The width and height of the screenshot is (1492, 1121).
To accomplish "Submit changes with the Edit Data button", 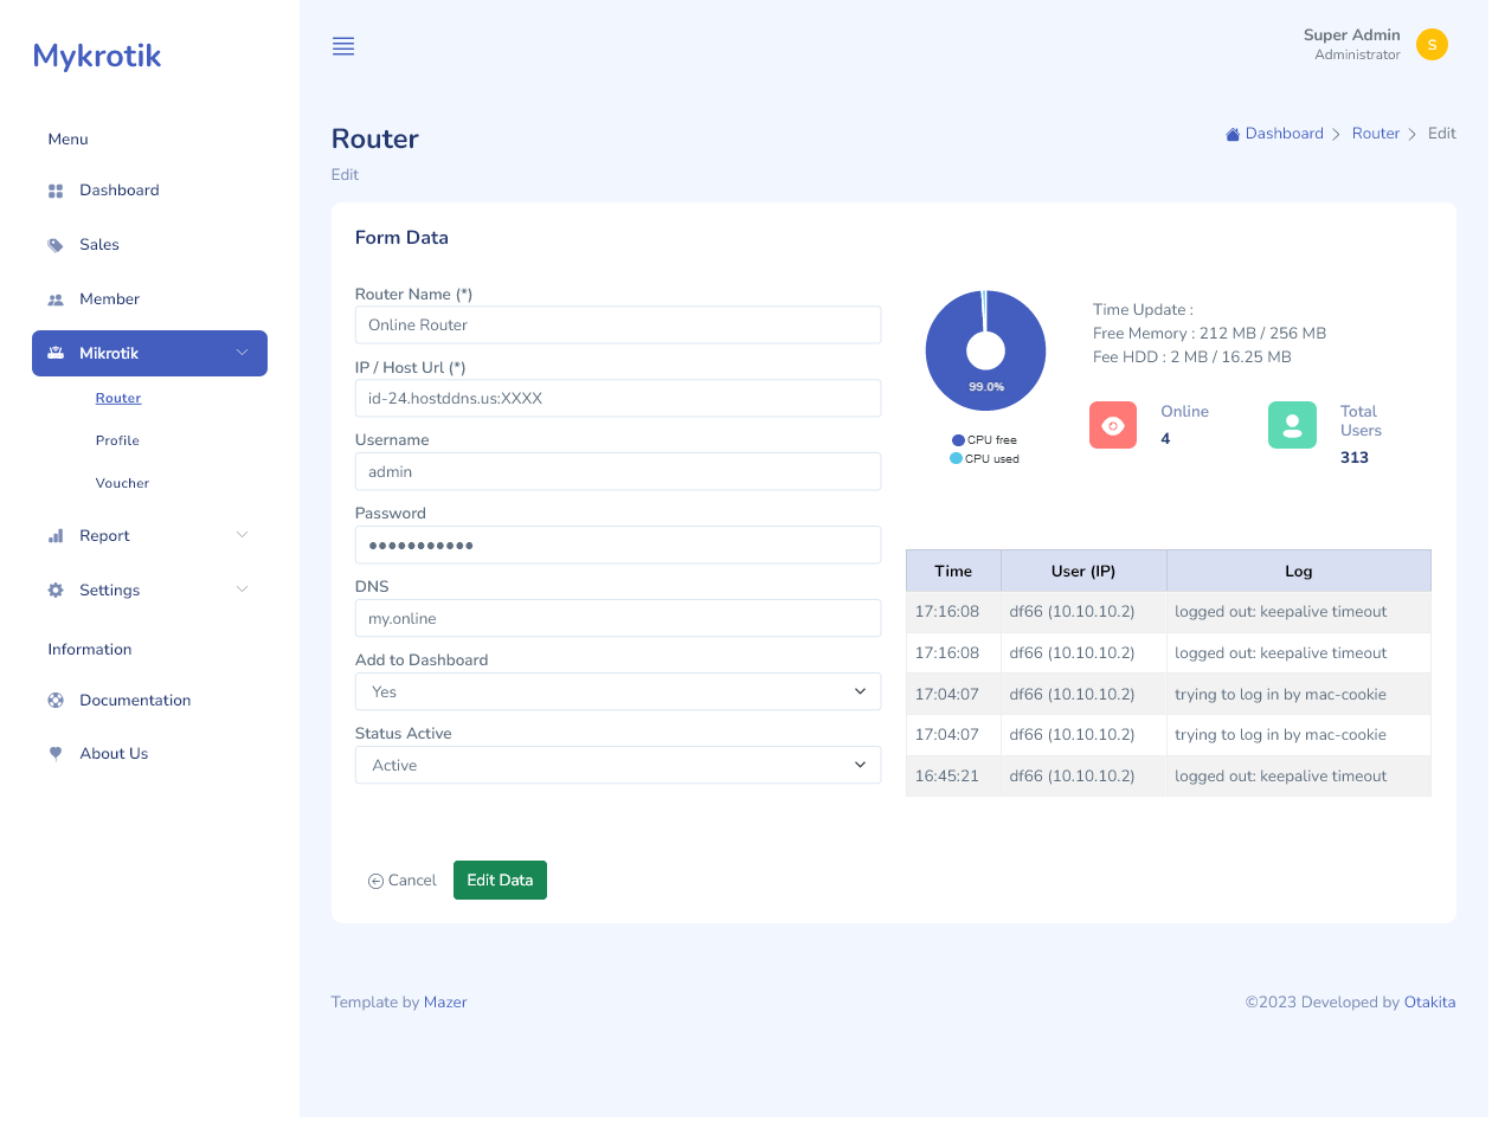I will [500, 880].
